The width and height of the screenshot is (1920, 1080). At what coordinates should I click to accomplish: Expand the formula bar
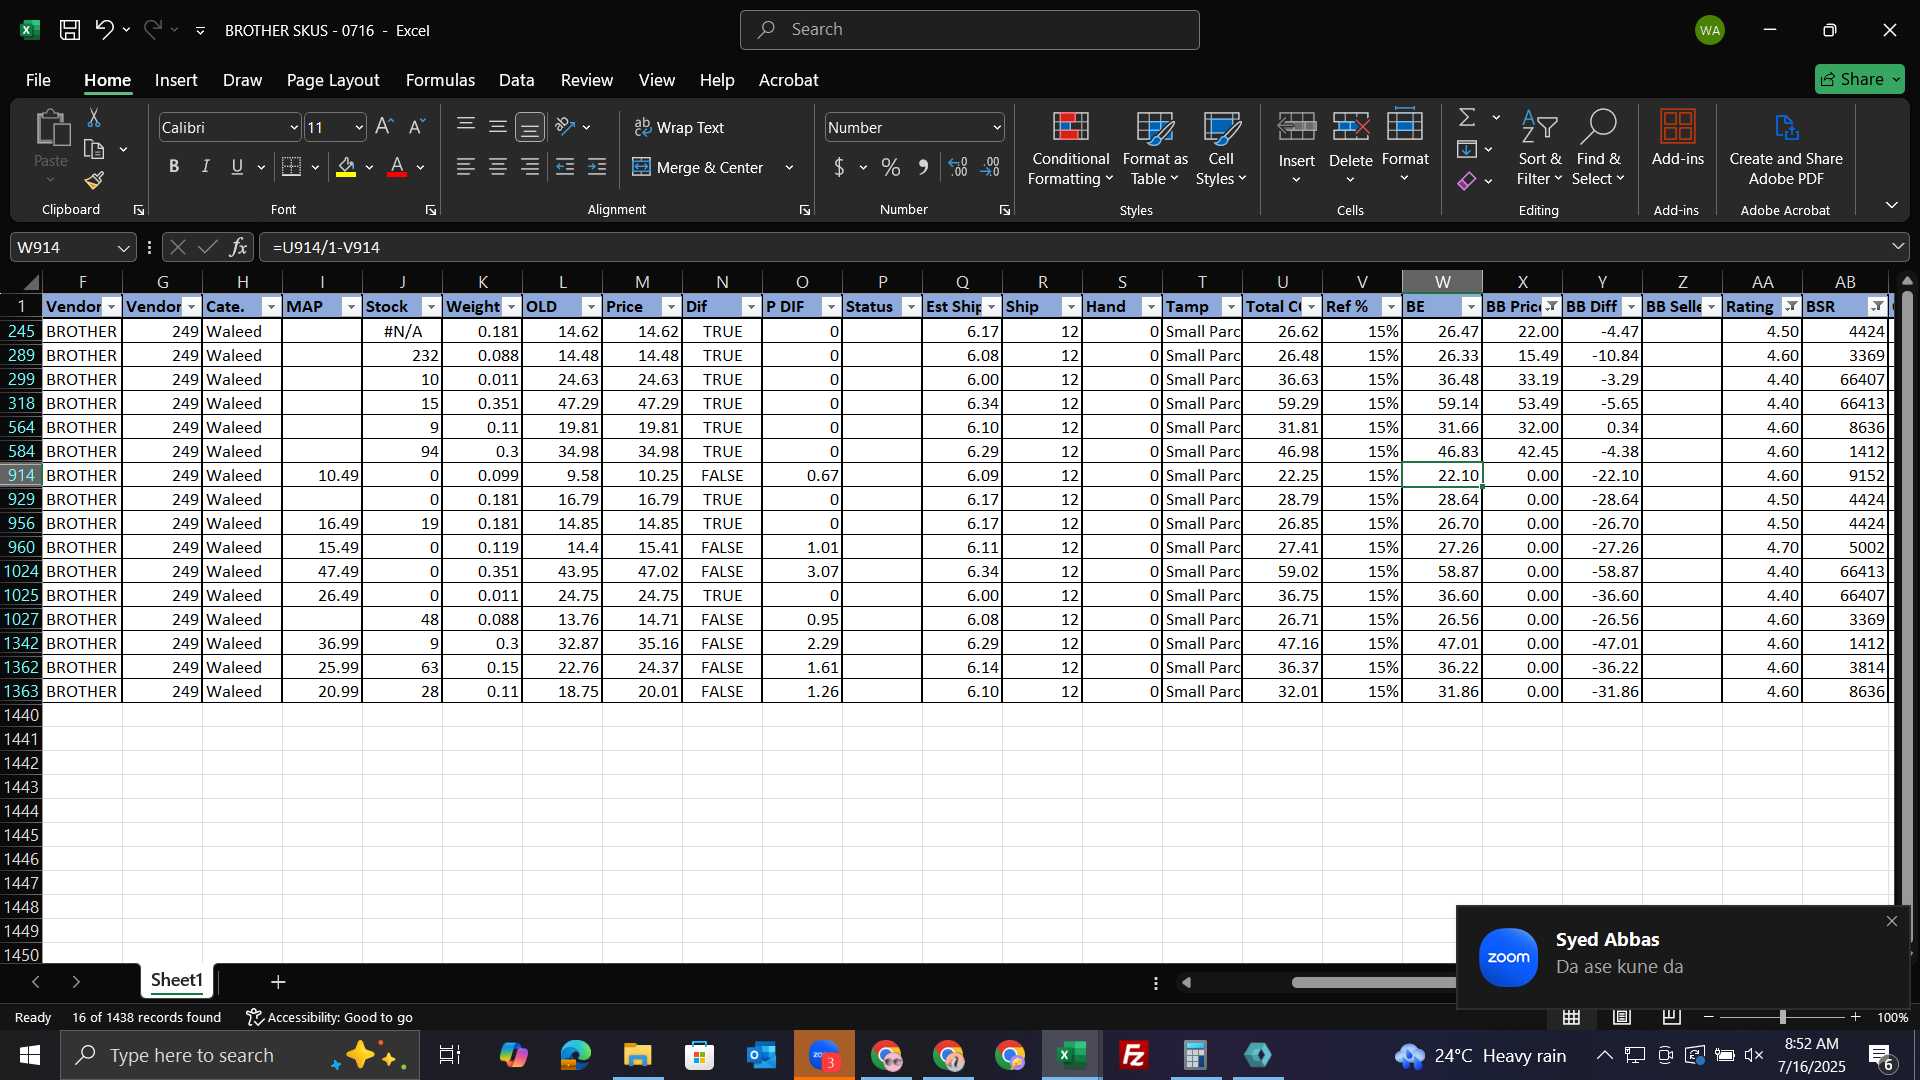coord(1897,247)
